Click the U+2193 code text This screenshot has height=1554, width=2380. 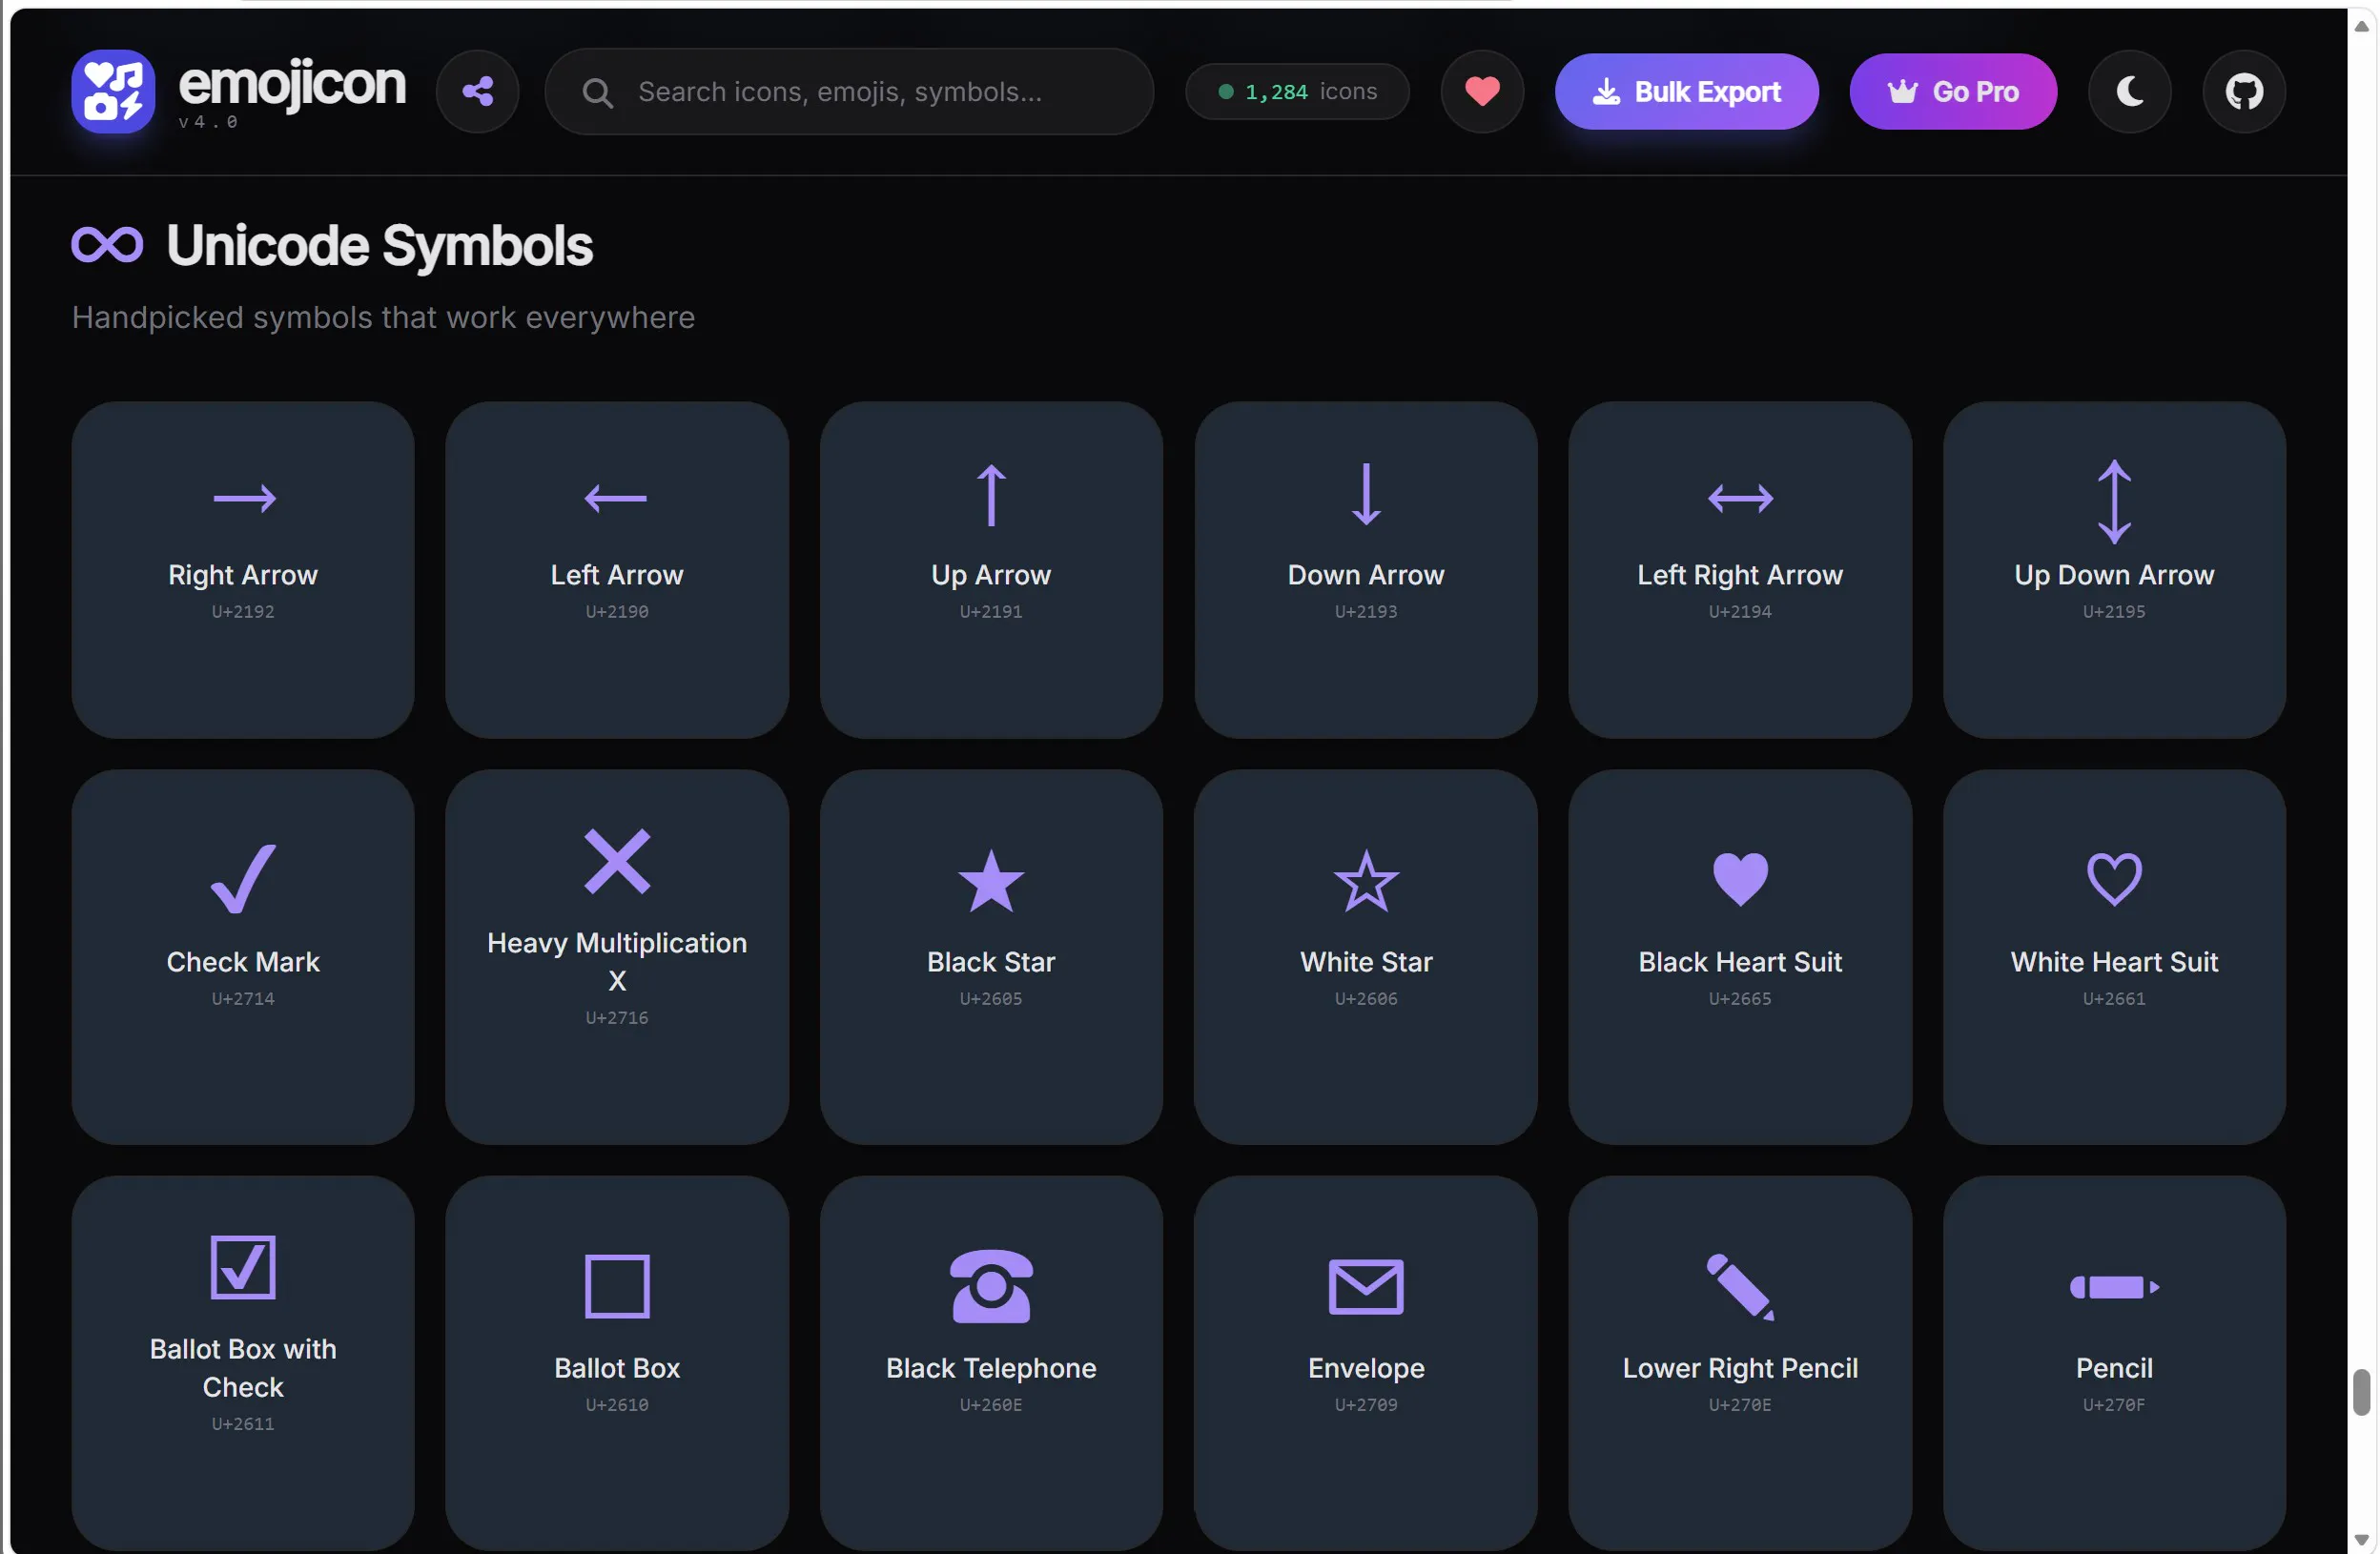point(1366,611)
